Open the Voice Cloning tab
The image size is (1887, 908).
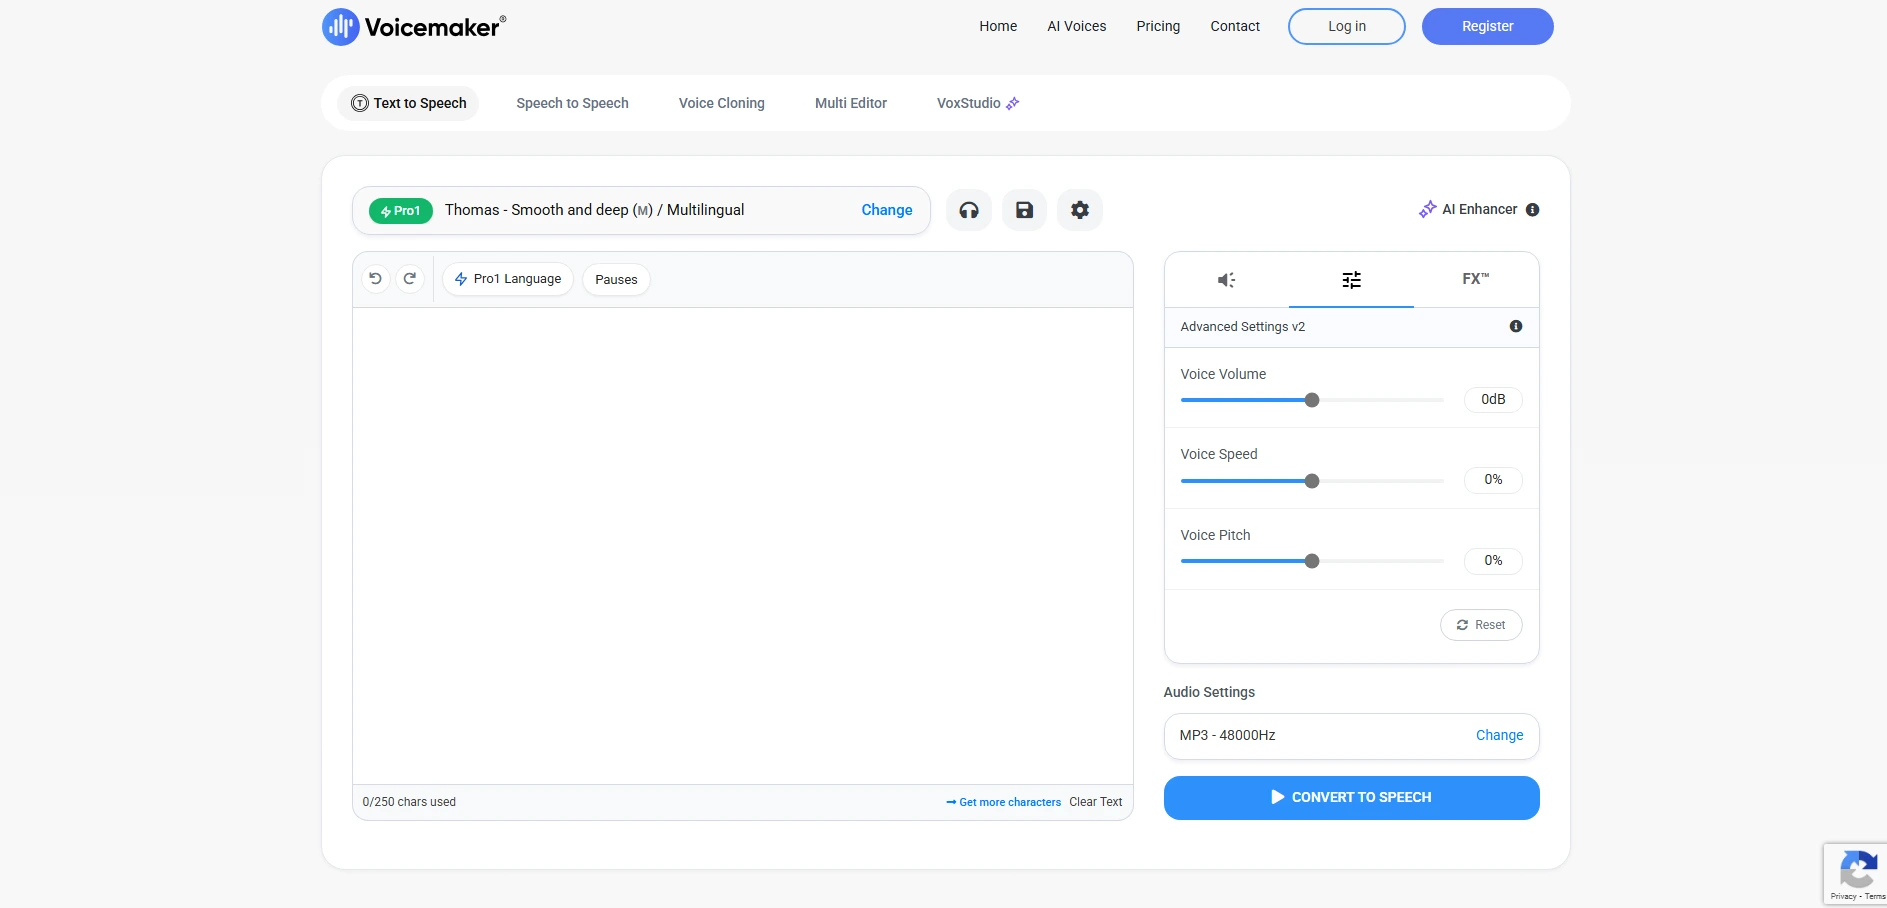[x=722, y=103]
